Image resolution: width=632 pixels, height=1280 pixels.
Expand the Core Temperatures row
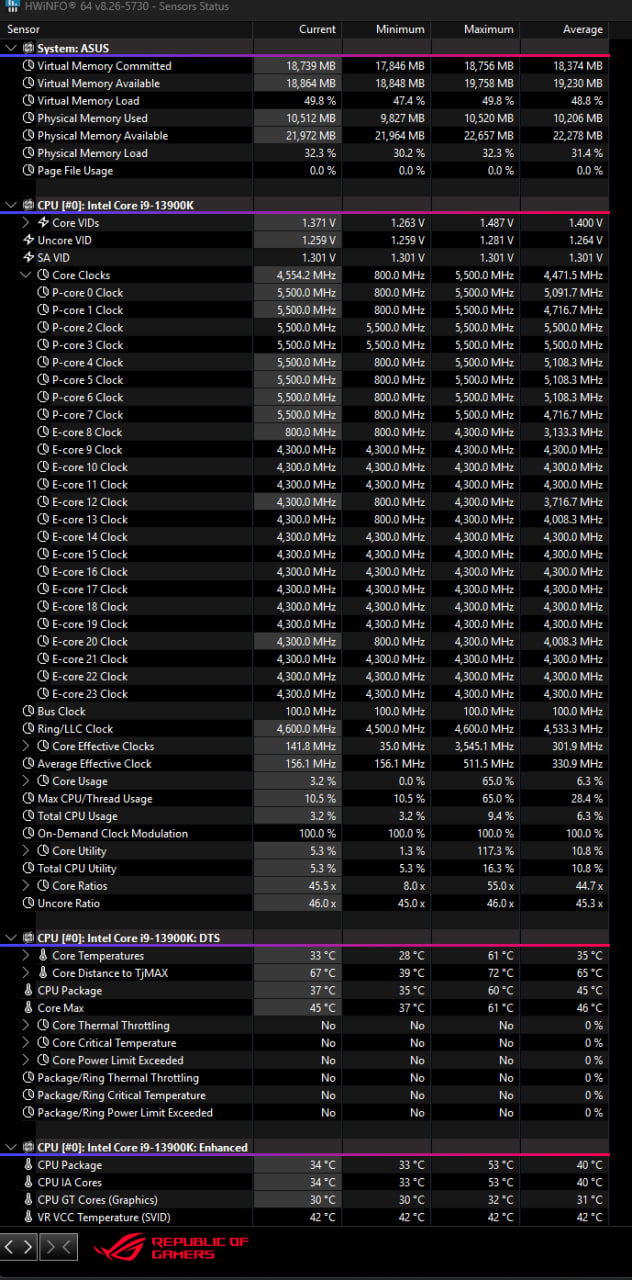point(27,956)
